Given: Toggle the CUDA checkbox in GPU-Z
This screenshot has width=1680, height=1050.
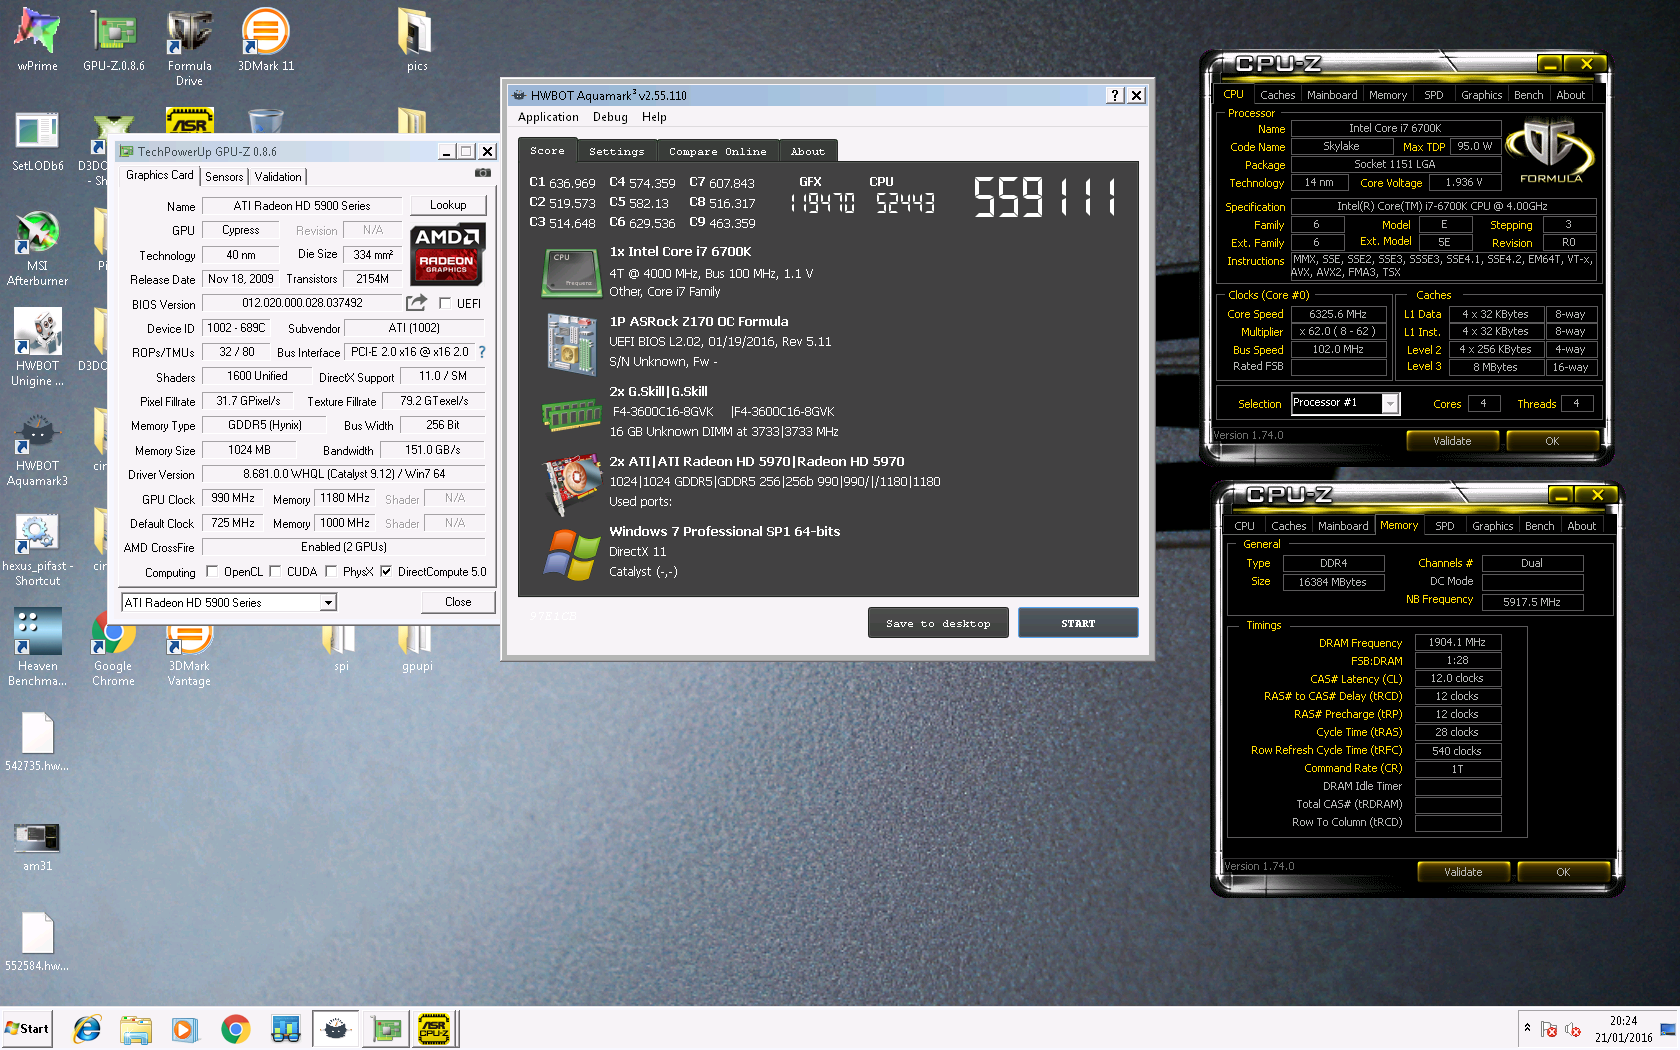Looking at the screenshot, I should coord(275,572).
